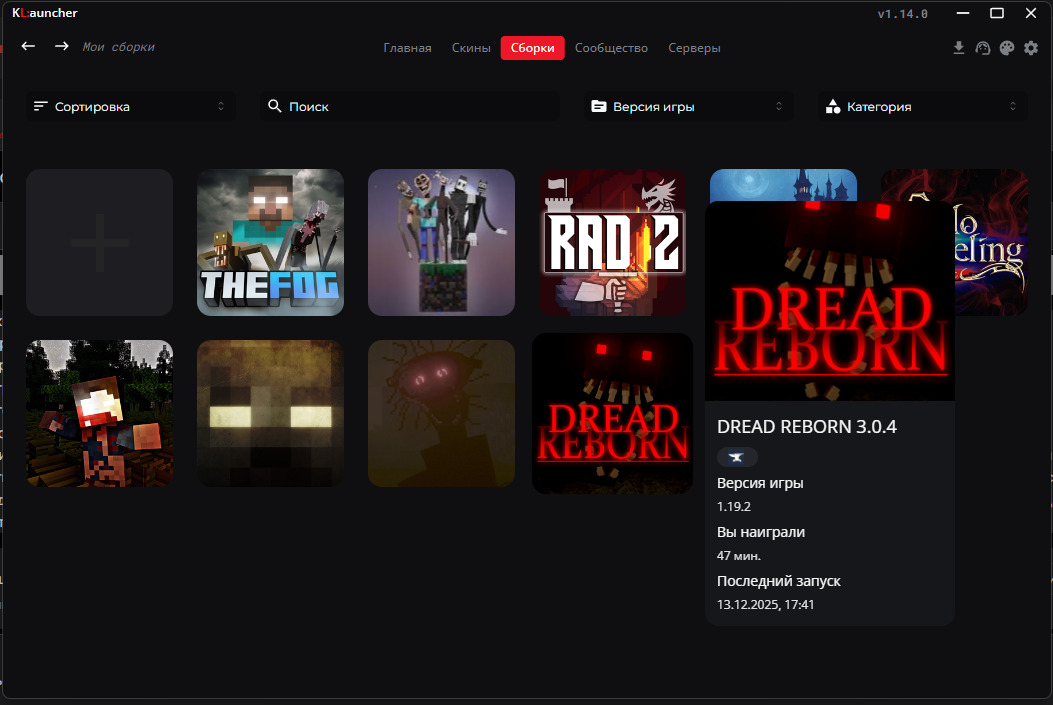The image size is (1053, 705).
Task: Open the Сортировка dropdown
Action: [x=131, y=106]
